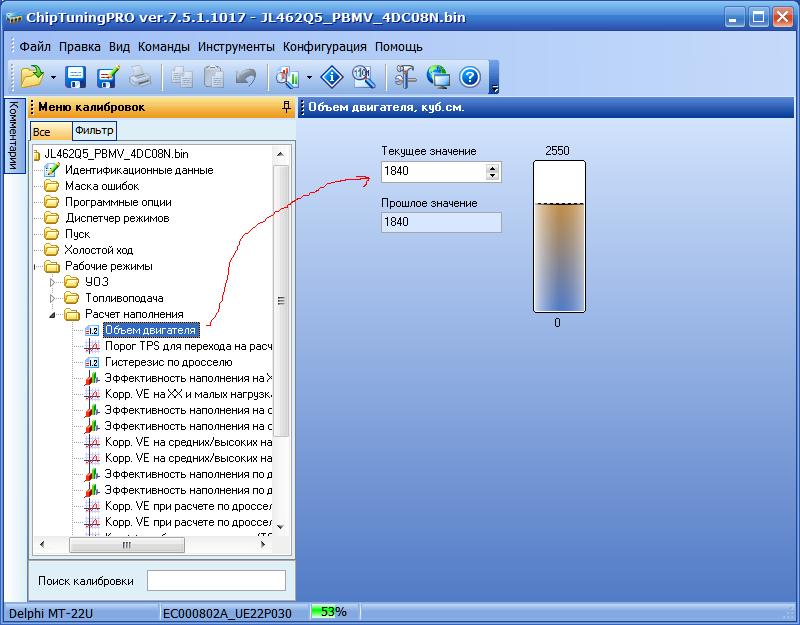Switch to the Фильтр tab
Screen dimensions: 800x625
[x=94, y=131]
